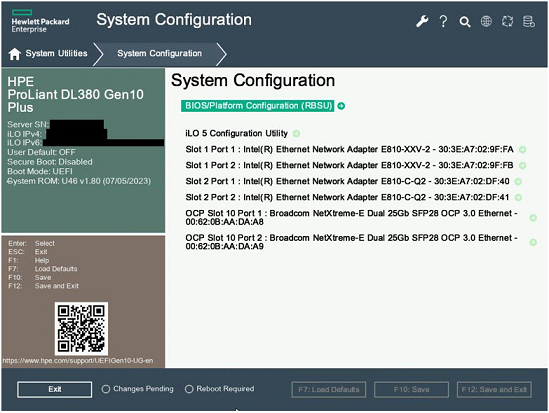Open BIOS/Platform Configuration (RBSU)
The image size is (549, 413).
point(258,106)
